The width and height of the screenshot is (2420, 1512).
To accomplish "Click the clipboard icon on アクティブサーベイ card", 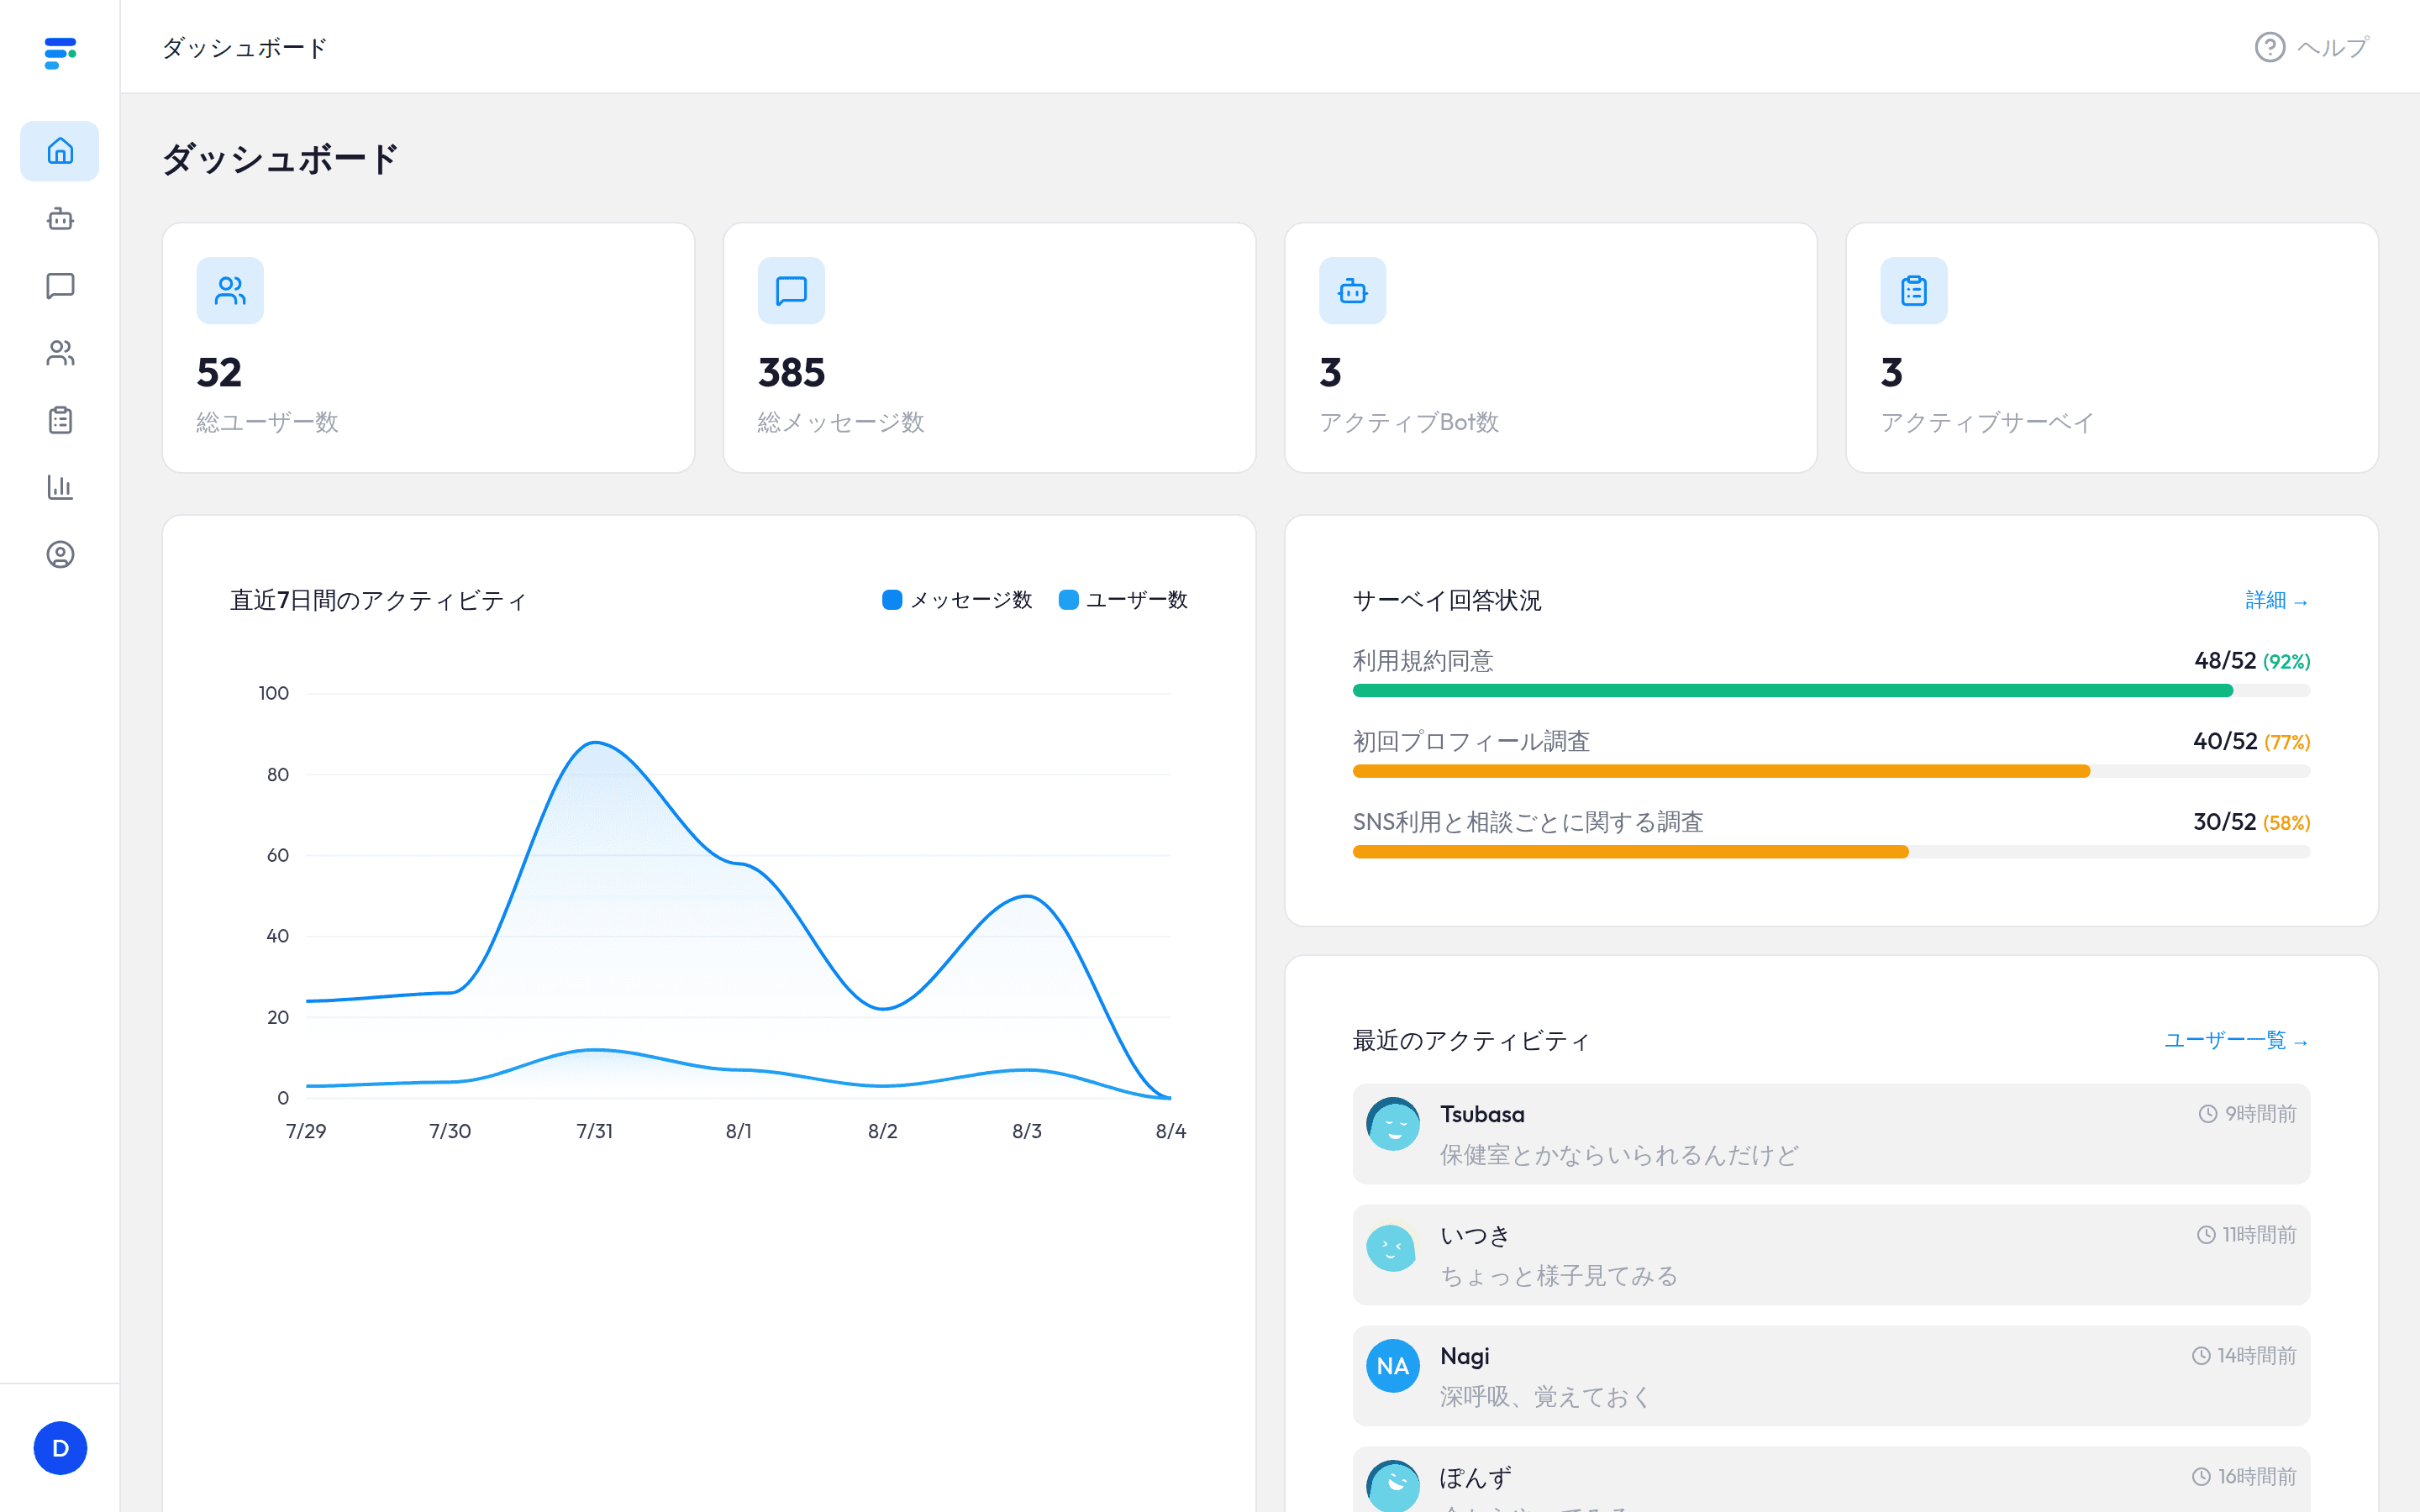I will 1913,291.
